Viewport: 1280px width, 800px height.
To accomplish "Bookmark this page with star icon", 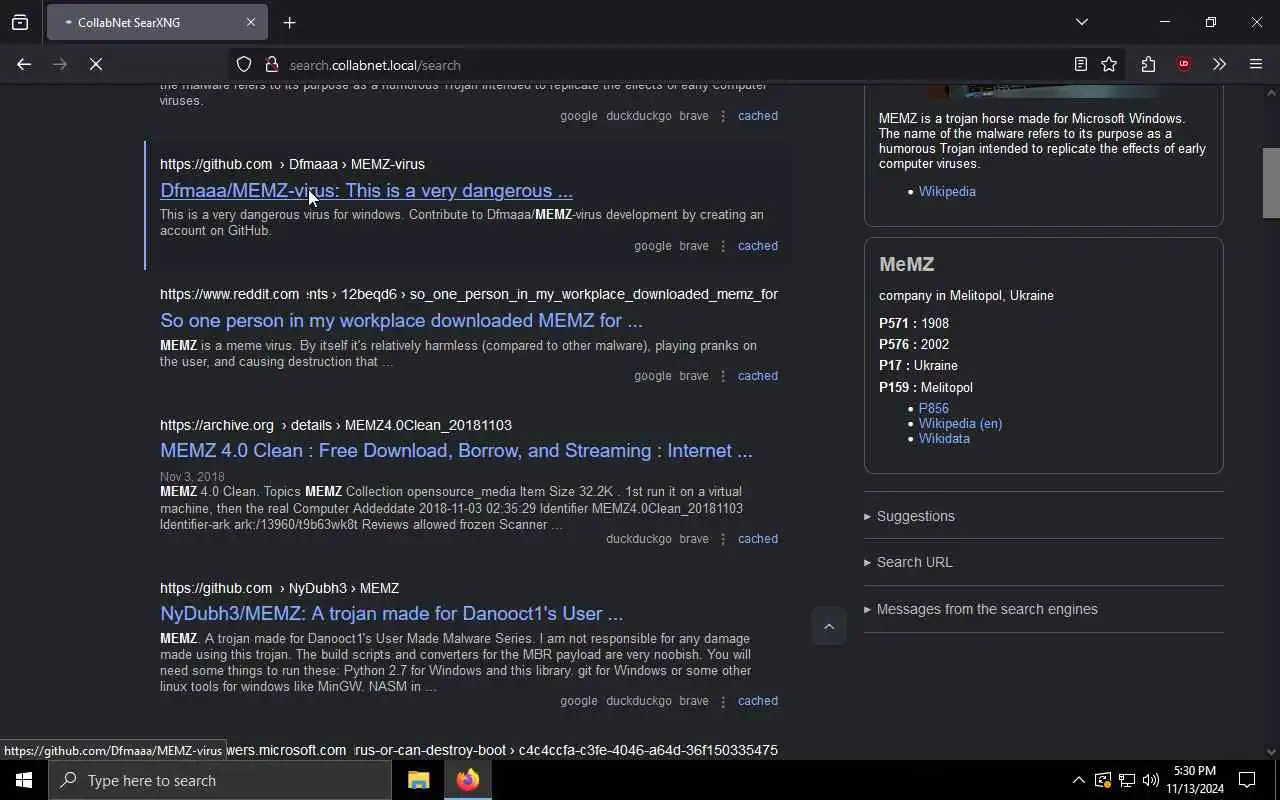I will point(1109,64).
